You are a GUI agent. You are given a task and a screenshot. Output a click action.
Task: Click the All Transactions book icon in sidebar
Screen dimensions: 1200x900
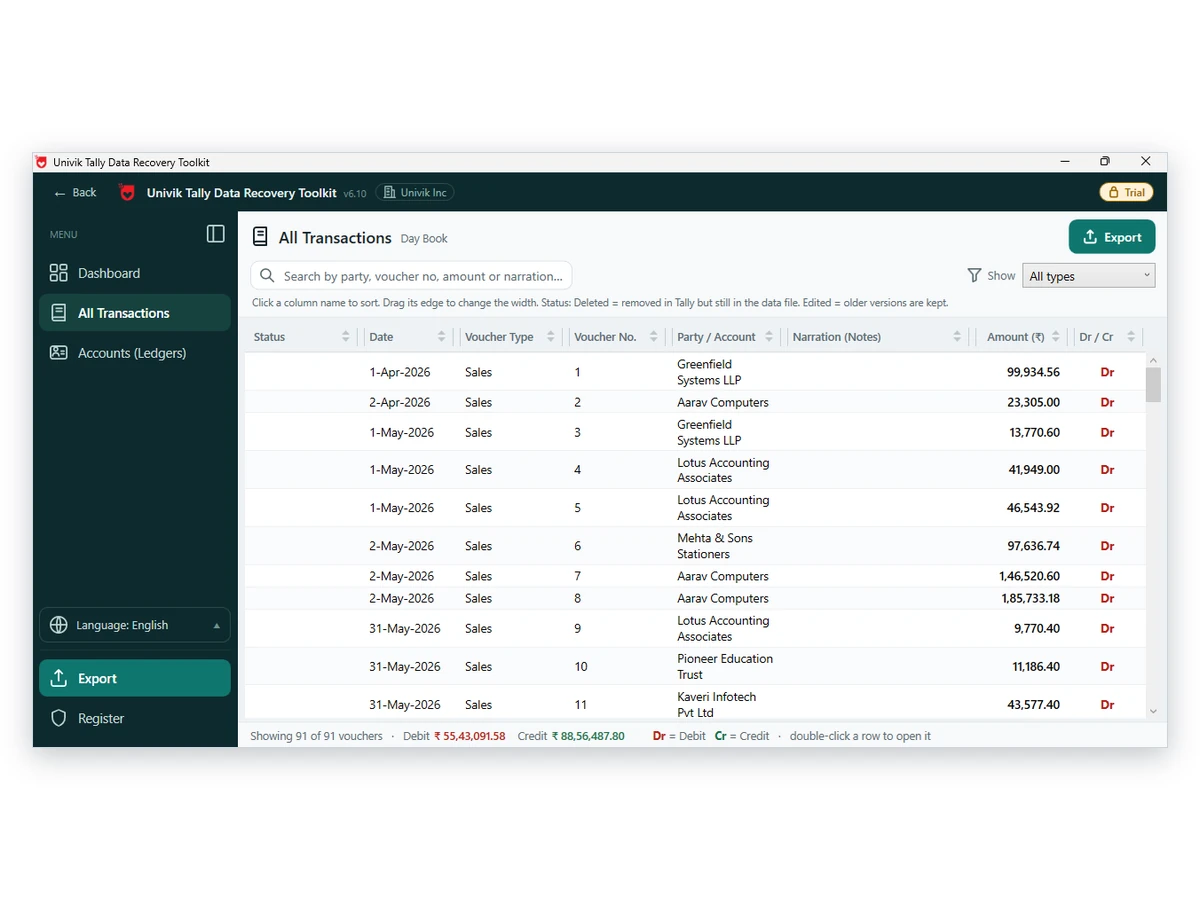point(59,313)
